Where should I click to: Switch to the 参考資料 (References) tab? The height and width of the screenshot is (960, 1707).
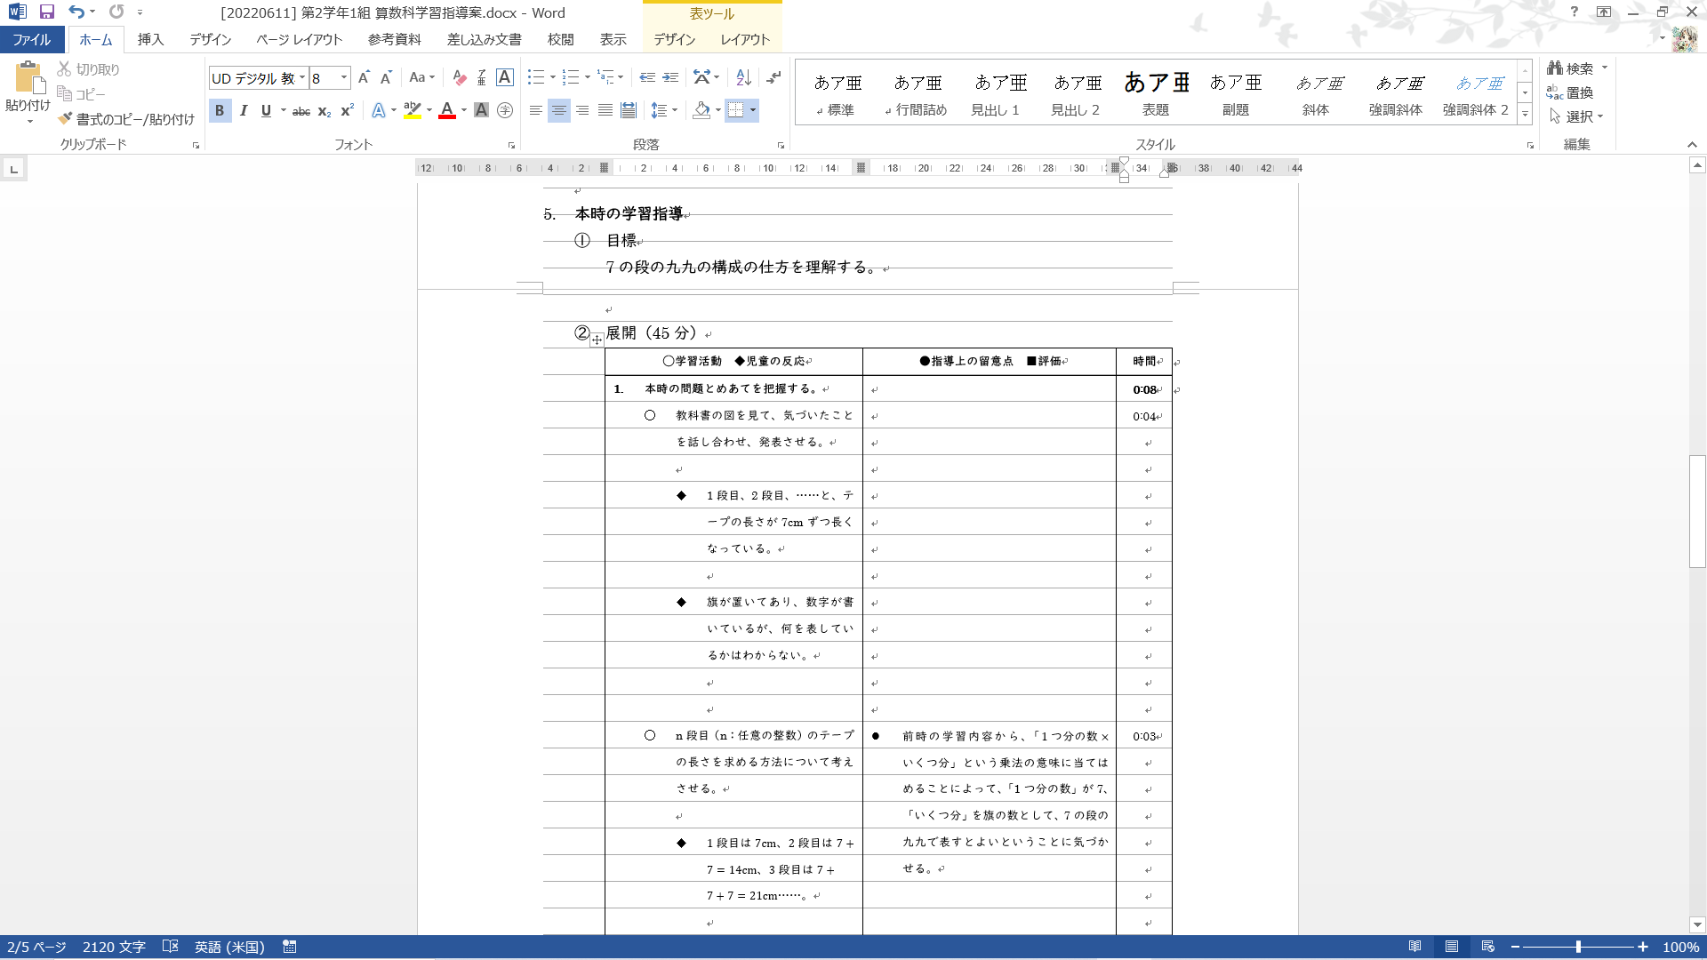[395, 40]
